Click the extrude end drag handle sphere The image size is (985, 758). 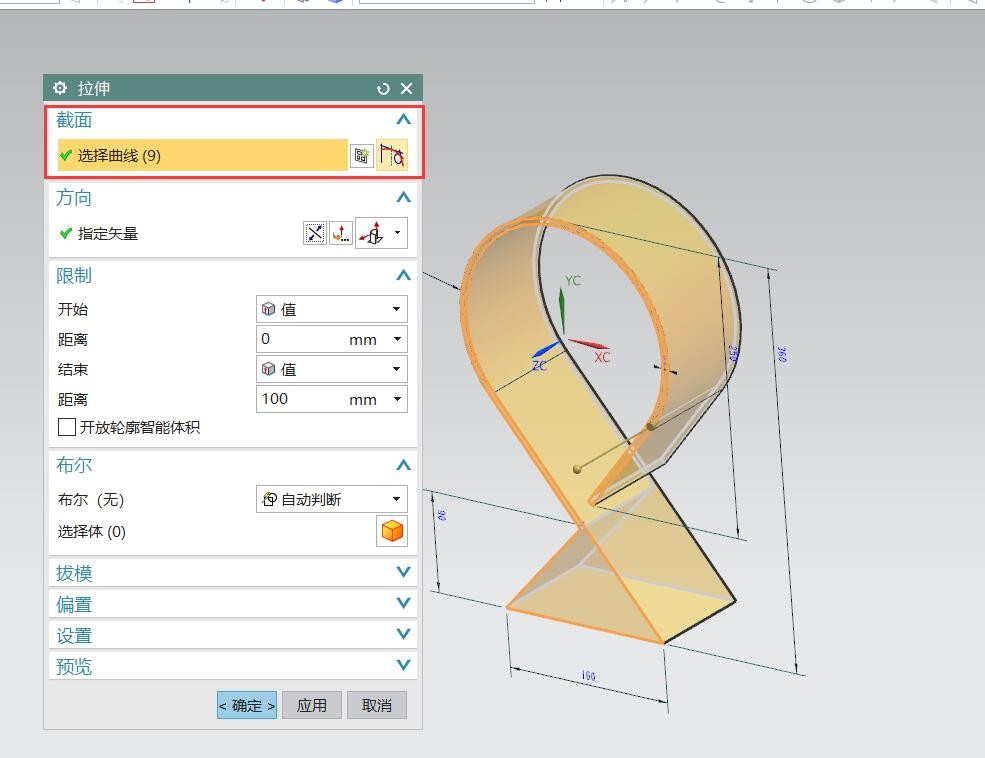coord(577,469)
